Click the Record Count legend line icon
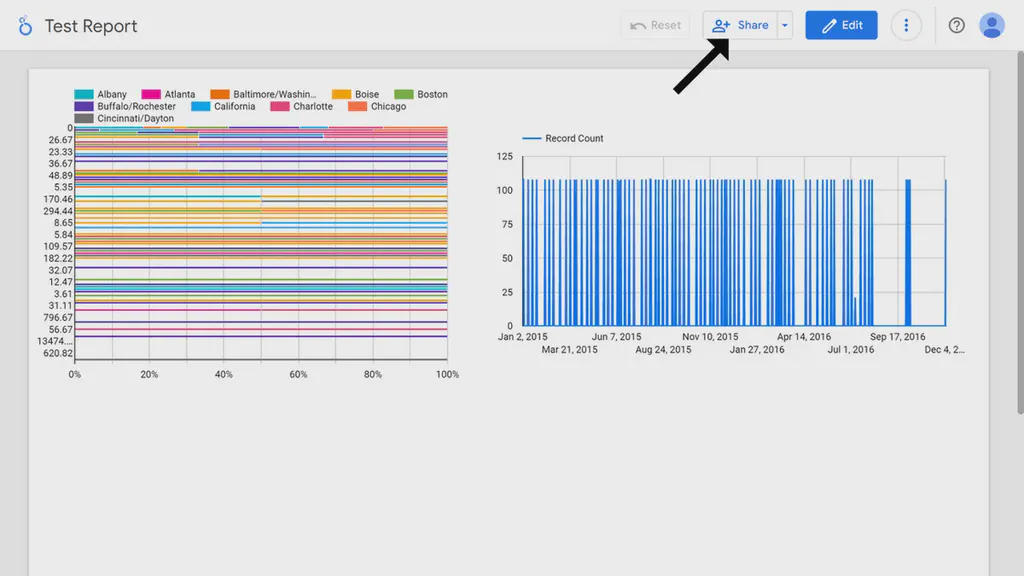The width and height of the screenshot is (1024, 576). (531, 139)
